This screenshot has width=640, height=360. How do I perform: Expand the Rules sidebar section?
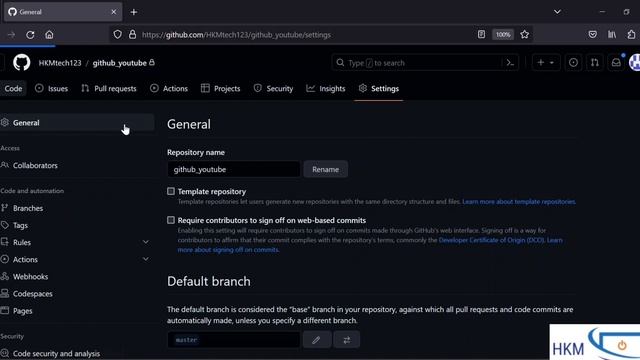146,242
